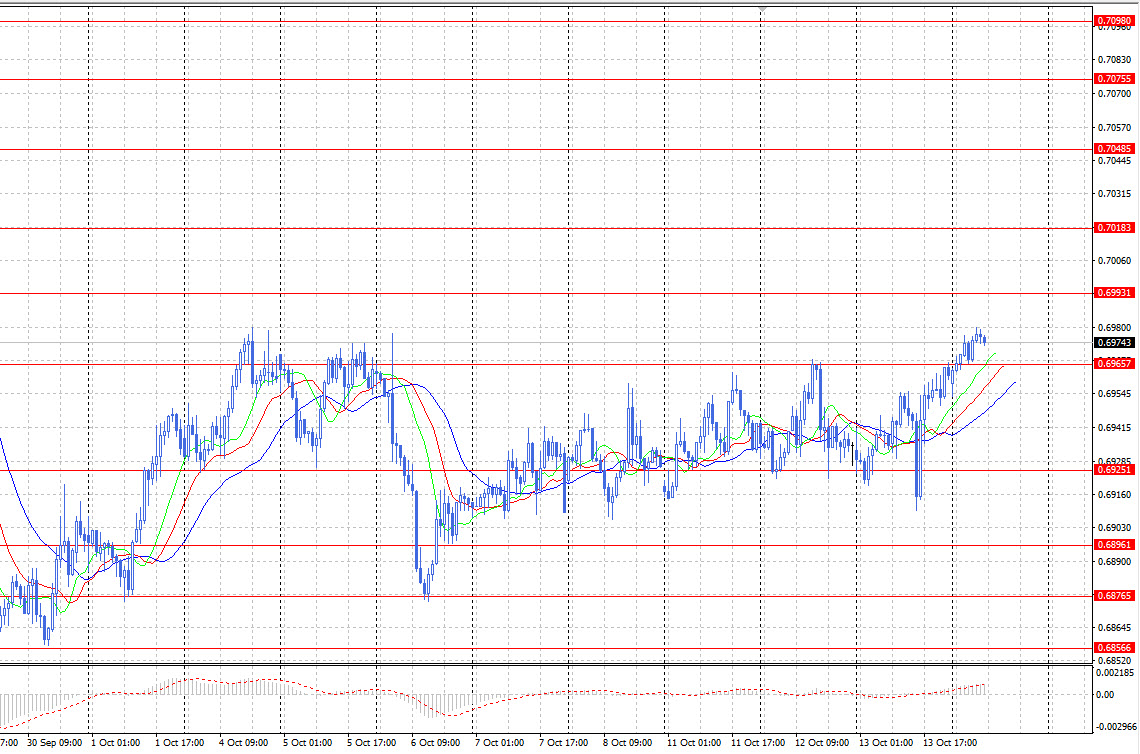
Task: Click the red 0.70183 price level label
Action: pos(1114,228)
